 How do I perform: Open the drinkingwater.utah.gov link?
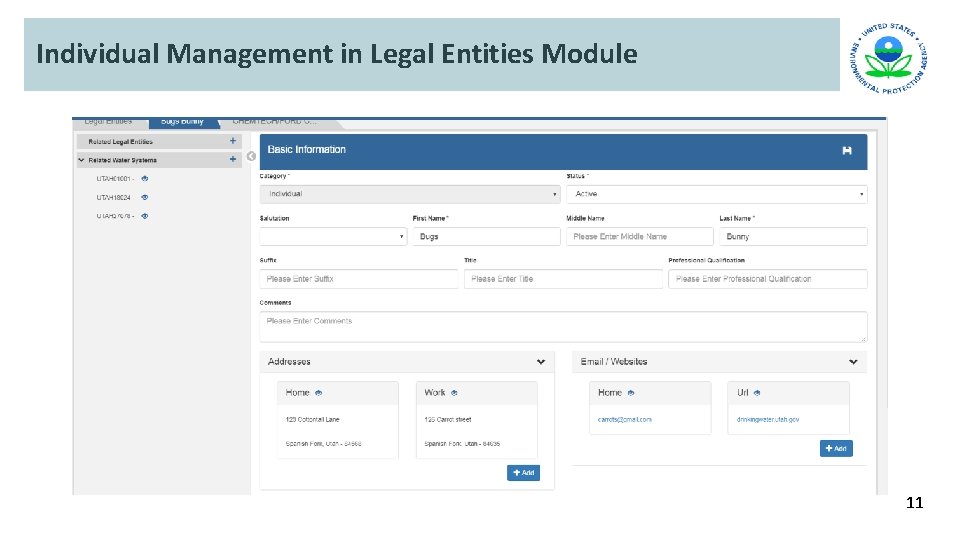coord(768,419)
